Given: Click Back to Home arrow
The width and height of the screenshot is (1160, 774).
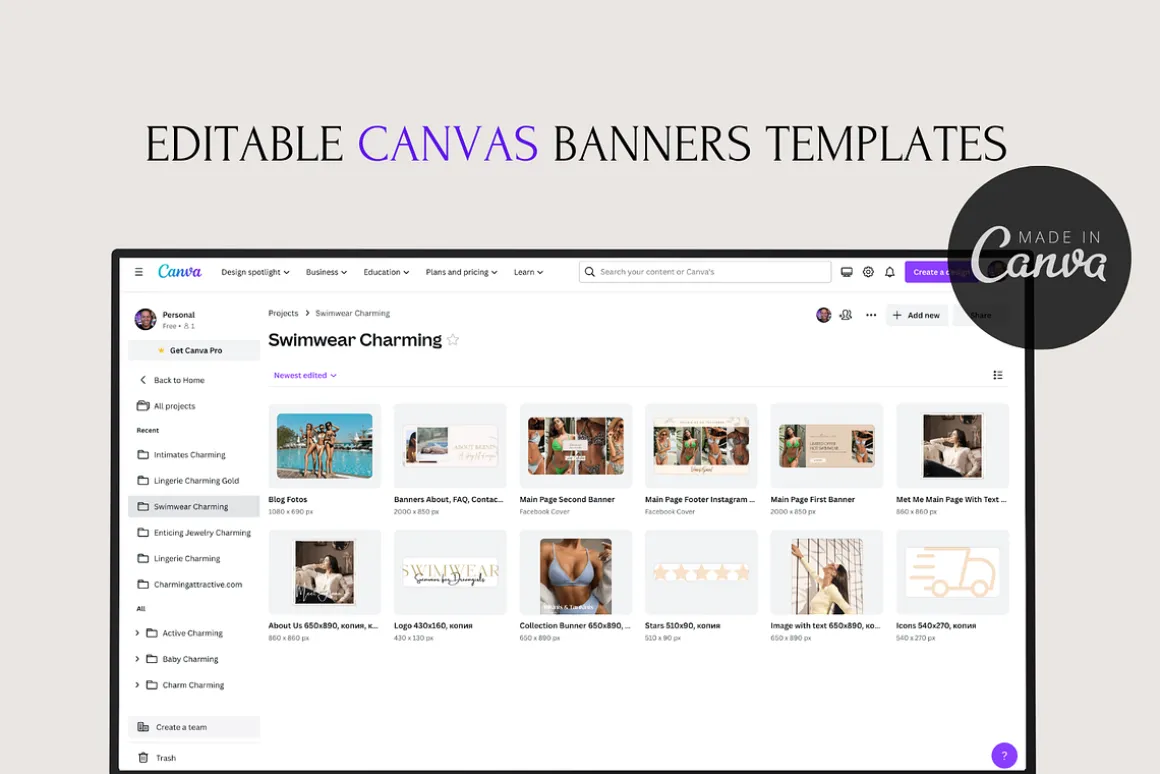Looking at the screenshot, I should tap(143, 380).
